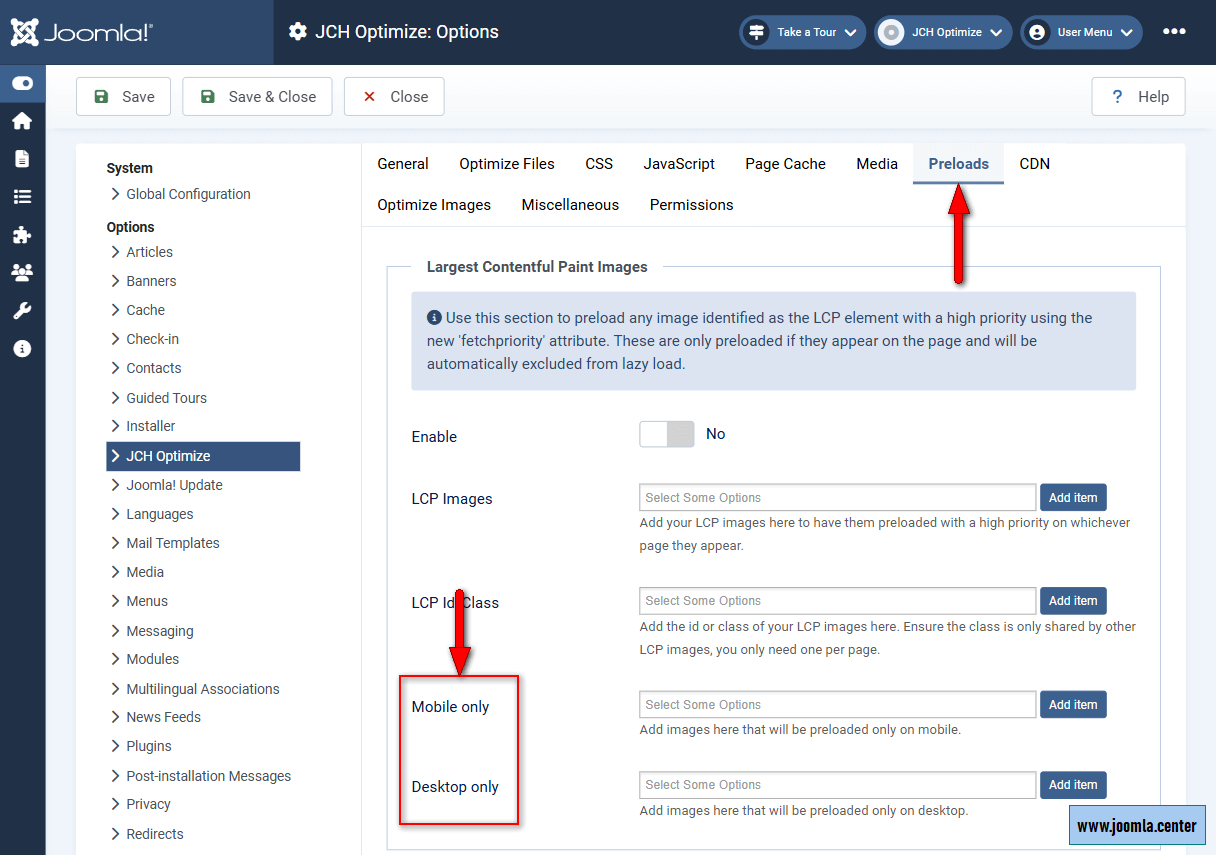Screen dimensions: 1216x855
Task: Switch to the Page Cache tab
Action: pos(785,164)
